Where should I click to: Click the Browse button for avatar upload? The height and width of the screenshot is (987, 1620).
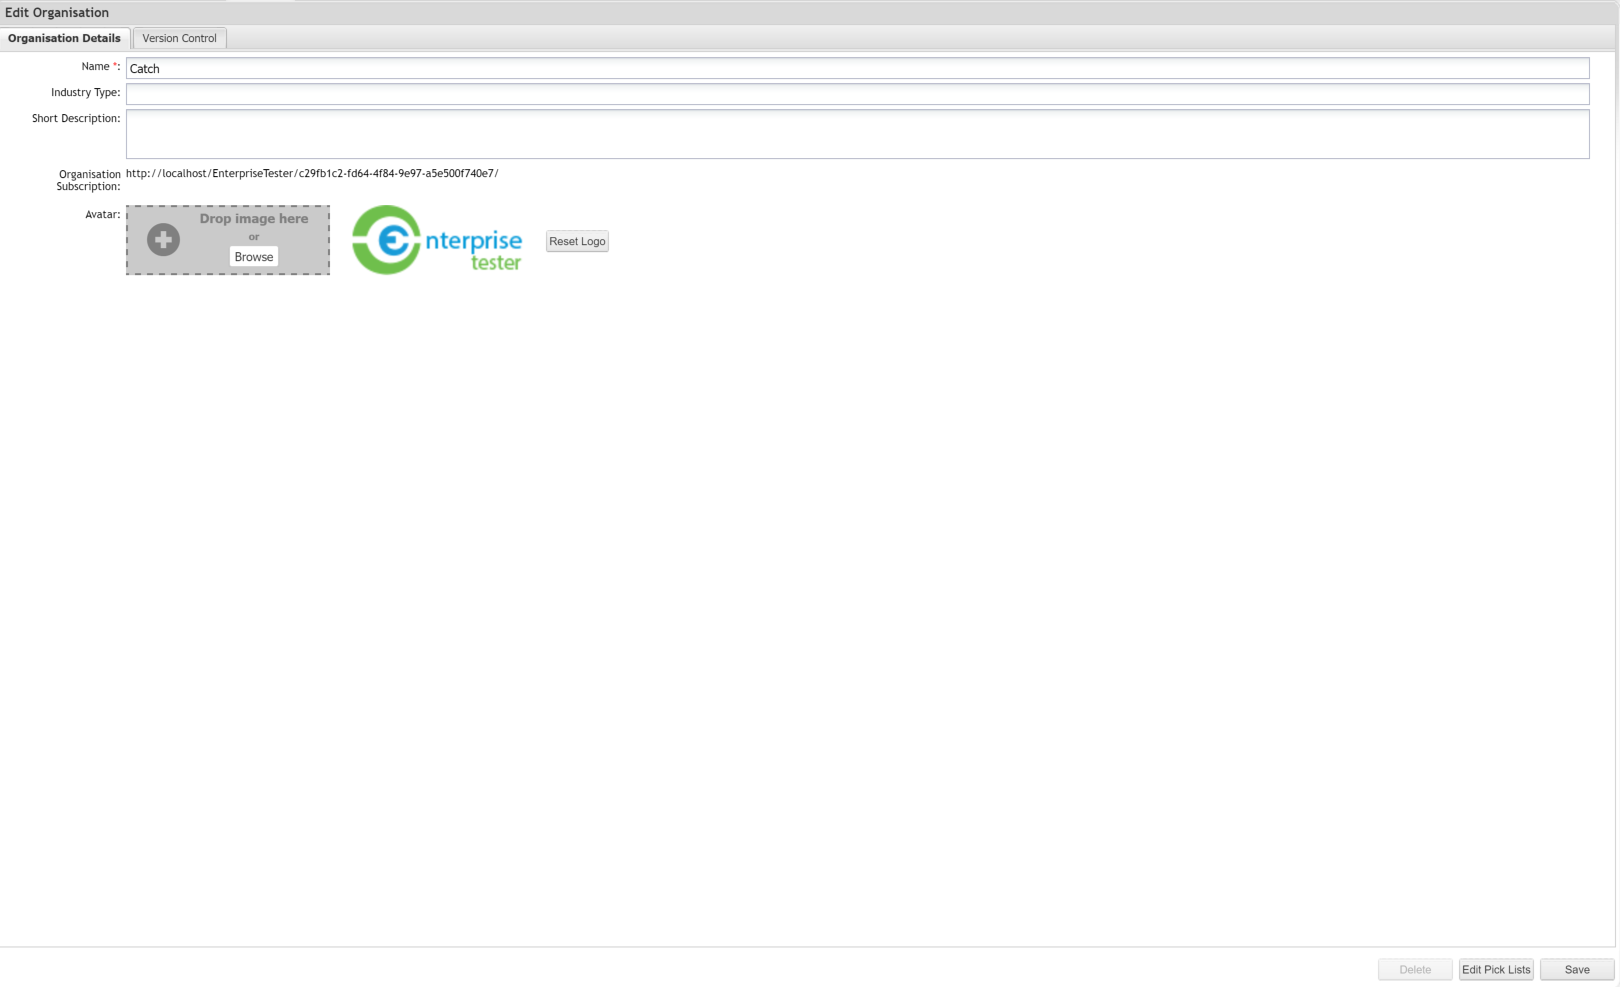click(x=253, y=257)
